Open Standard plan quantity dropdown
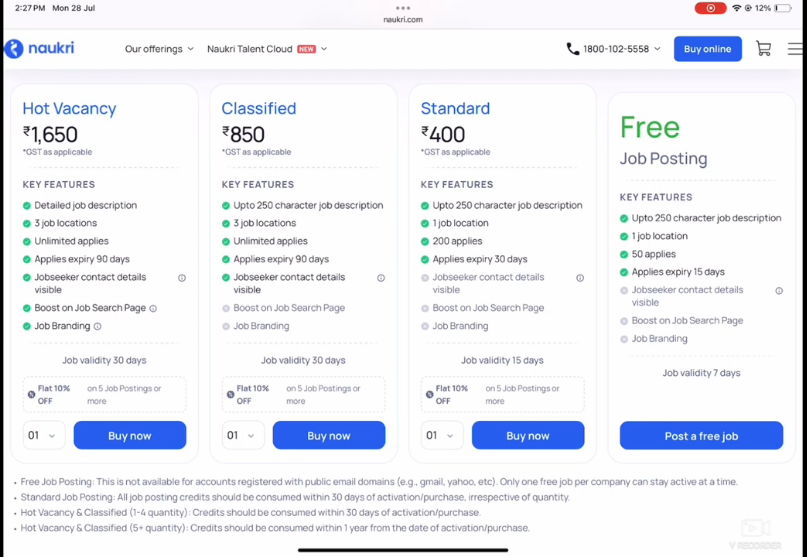807x557 pixels. tap(442, 435)
